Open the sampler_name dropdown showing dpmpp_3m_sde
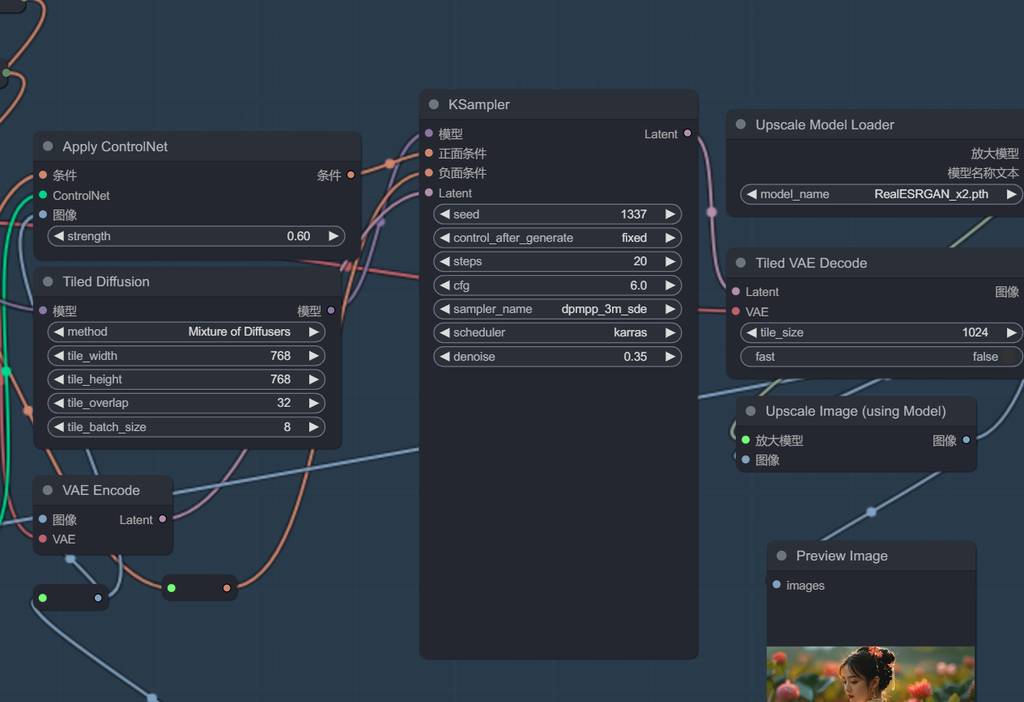 pos(557,309)
